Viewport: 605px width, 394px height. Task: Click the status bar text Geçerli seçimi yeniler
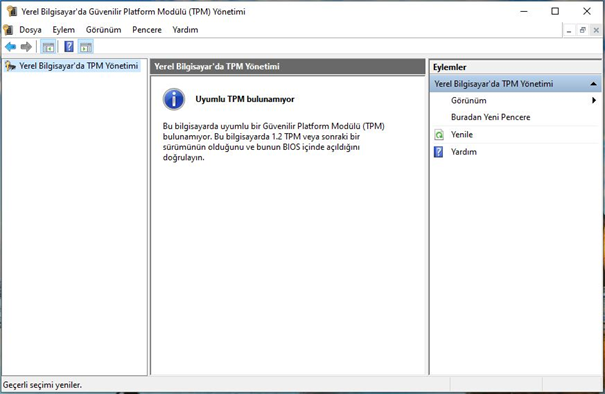(42, 385)
